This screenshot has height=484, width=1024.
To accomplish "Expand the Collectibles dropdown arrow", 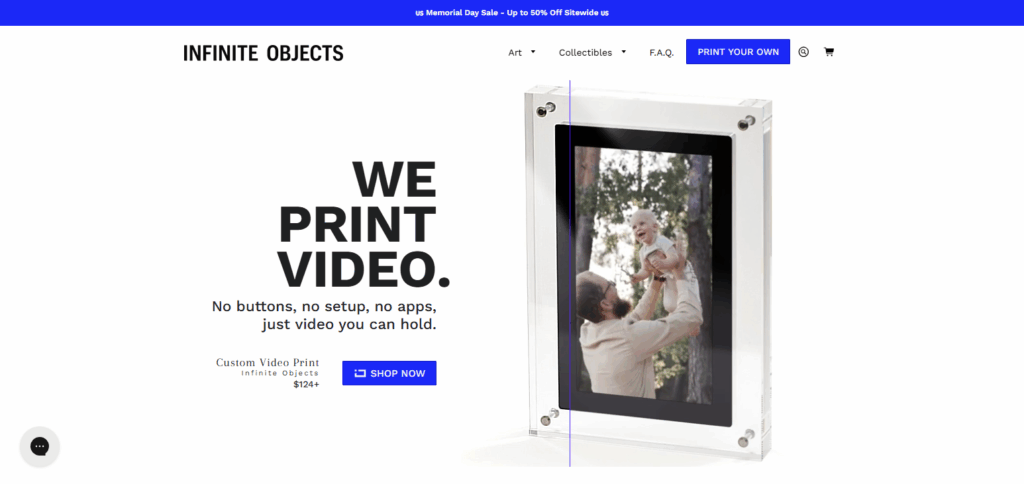I will click(624, 52).
